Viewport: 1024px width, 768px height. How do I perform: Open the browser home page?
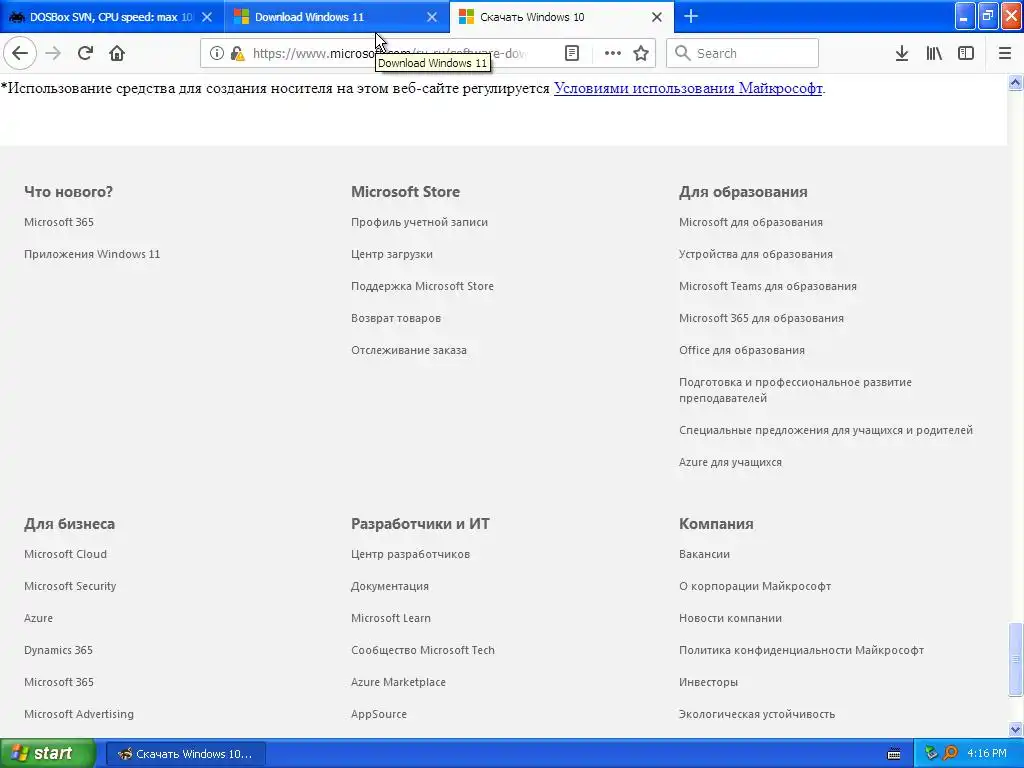[x=117, y=53]
